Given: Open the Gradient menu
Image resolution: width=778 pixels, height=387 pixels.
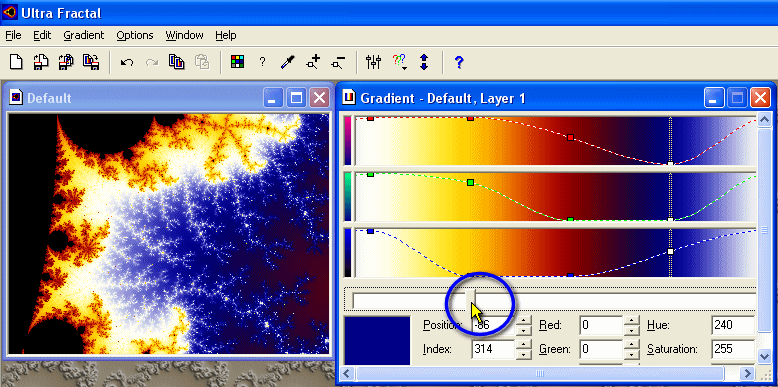Looking at the screenshot, I should (84, 35).
